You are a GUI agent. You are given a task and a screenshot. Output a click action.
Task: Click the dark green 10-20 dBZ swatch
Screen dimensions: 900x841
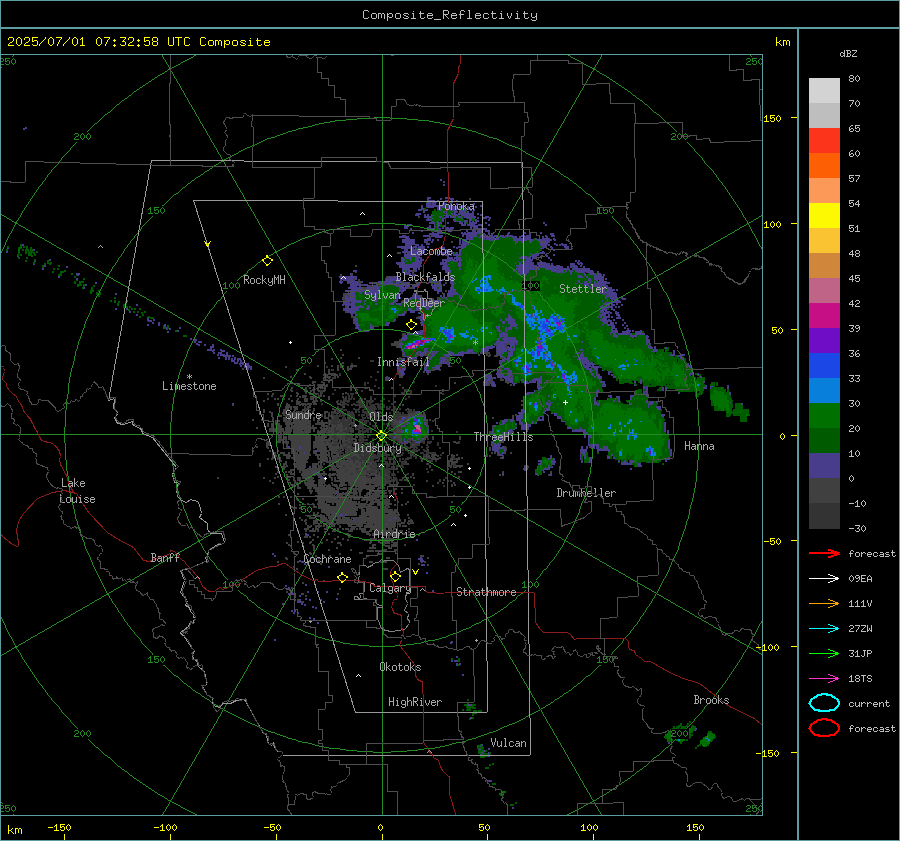(824, 441)
